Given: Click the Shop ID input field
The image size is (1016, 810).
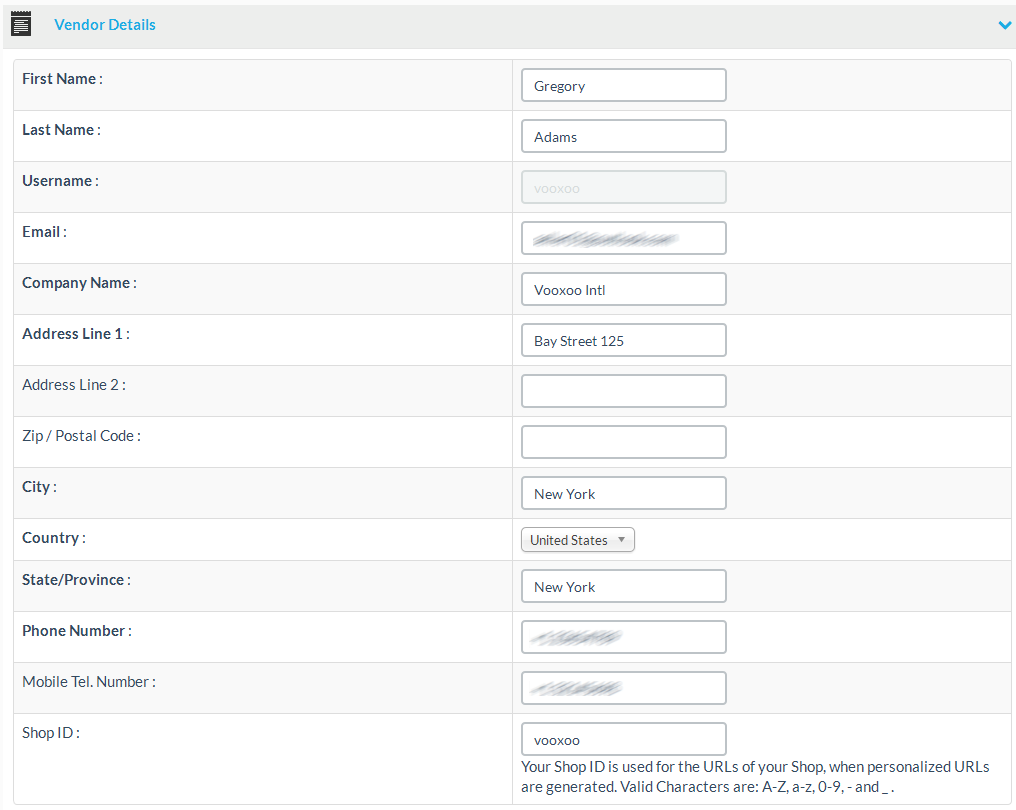Looking at the screenshot, I should tap(623, 740).
